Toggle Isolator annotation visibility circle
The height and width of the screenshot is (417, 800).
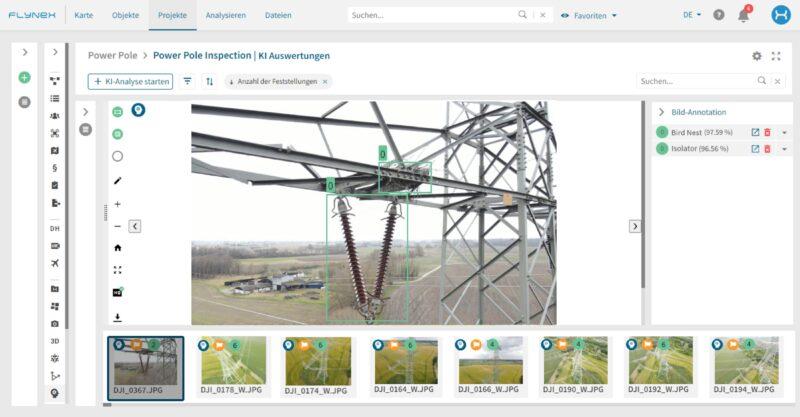coord(662,149)
